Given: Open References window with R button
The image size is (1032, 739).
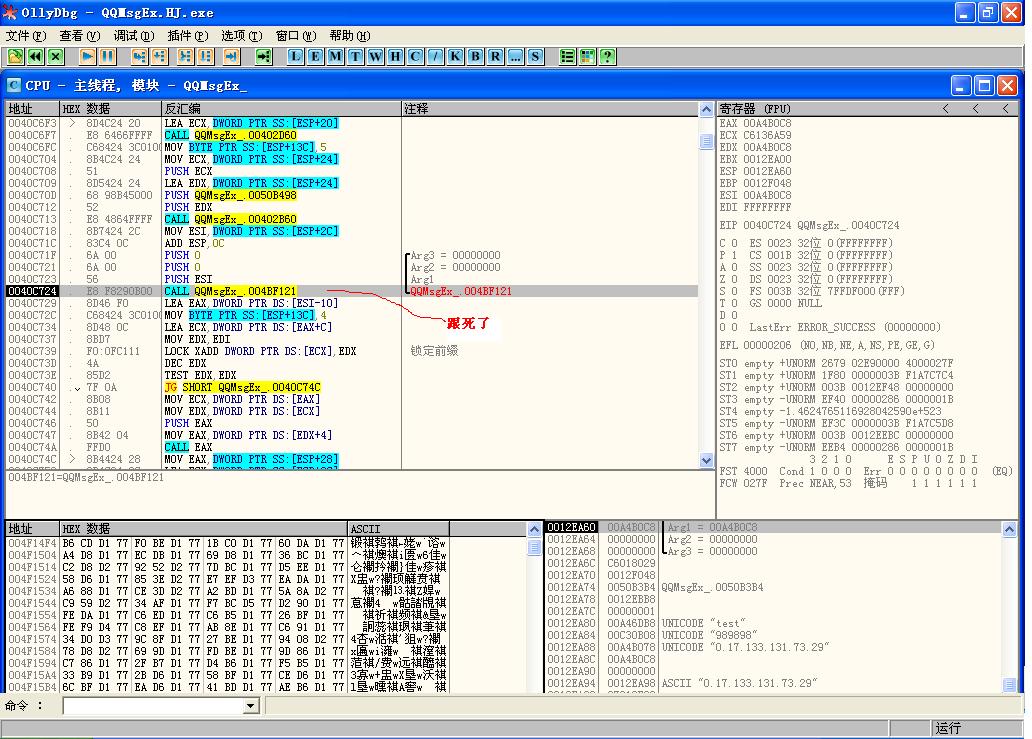Looking at the screenshot, I should [x=495, y=57].
